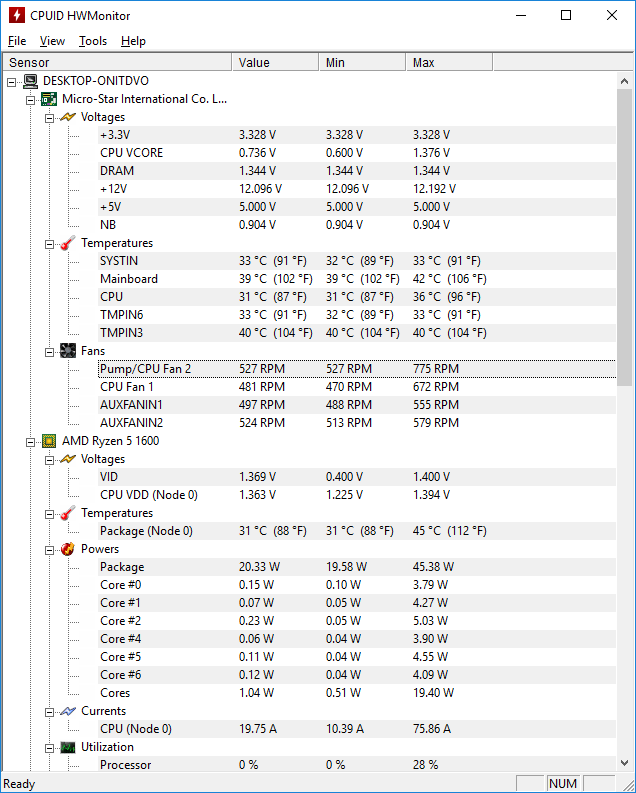Click the HWMonitor lightning bolt title icon
Screen dimensions: 636x793
tap(16, 16)
